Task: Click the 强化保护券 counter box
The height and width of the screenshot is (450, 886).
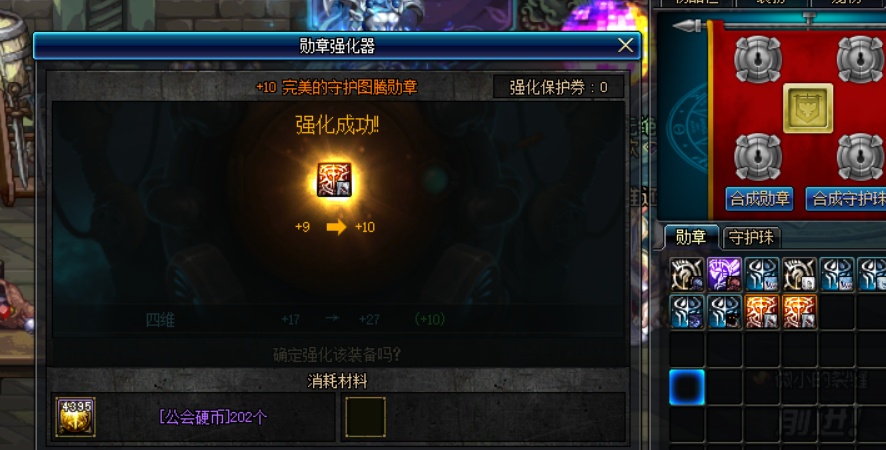Action: [559, 87]
